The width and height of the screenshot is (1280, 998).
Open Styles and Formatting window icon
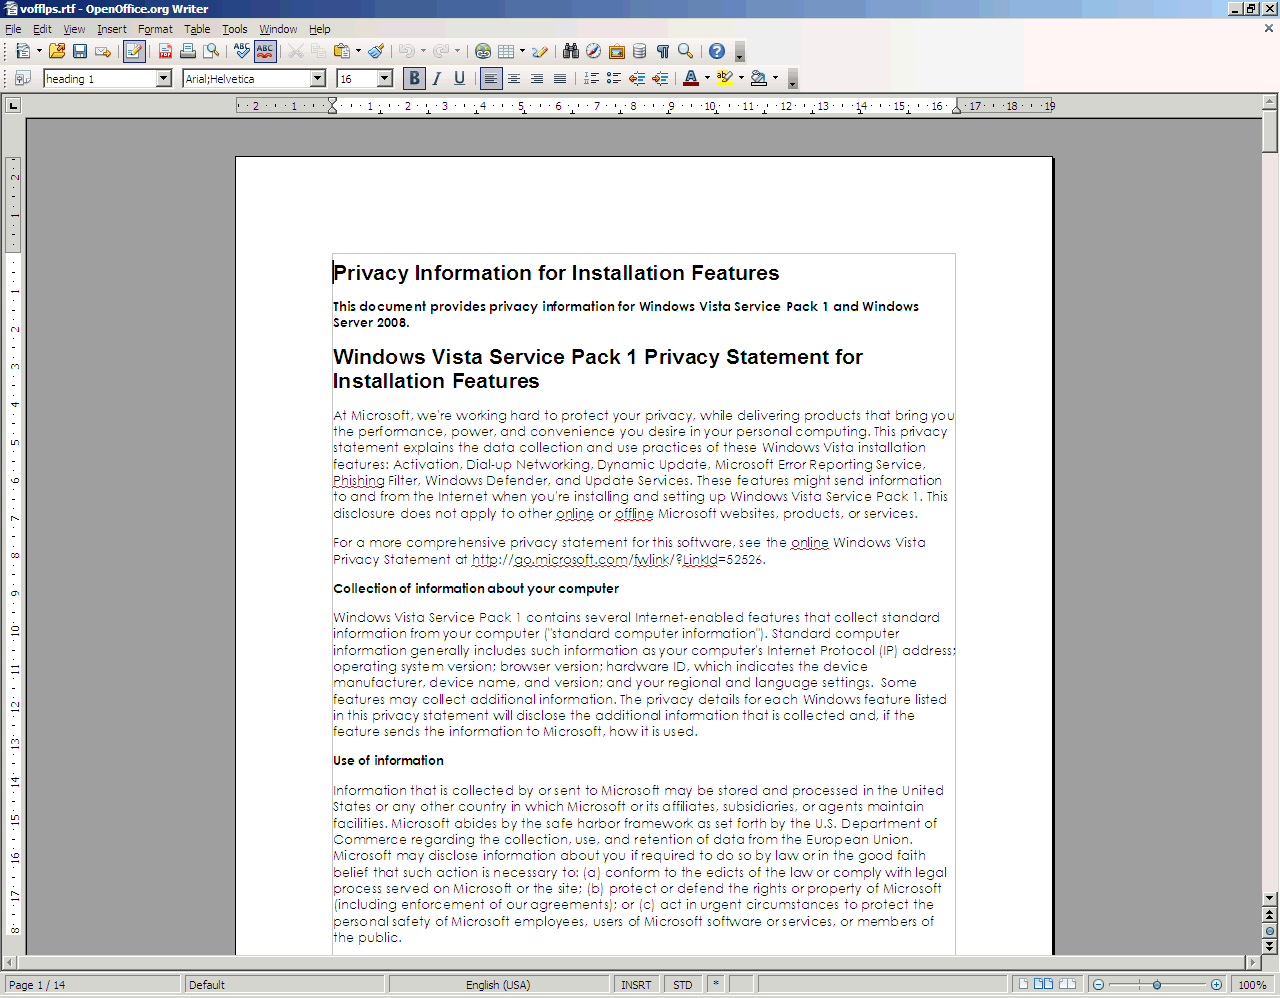point(22,78)
